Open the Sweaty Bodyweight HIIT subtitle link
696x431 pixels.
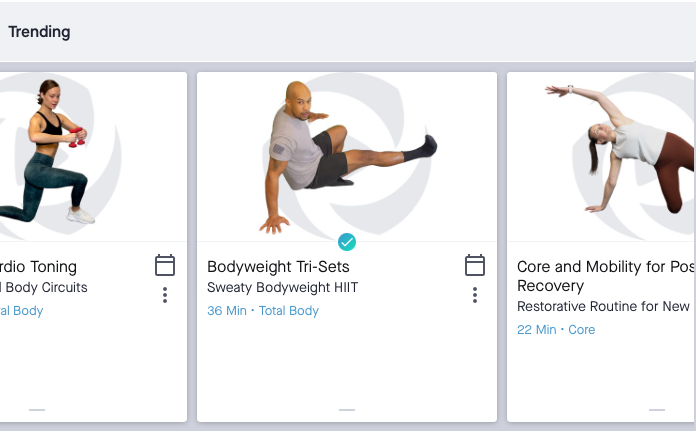(x=282, y=288)
